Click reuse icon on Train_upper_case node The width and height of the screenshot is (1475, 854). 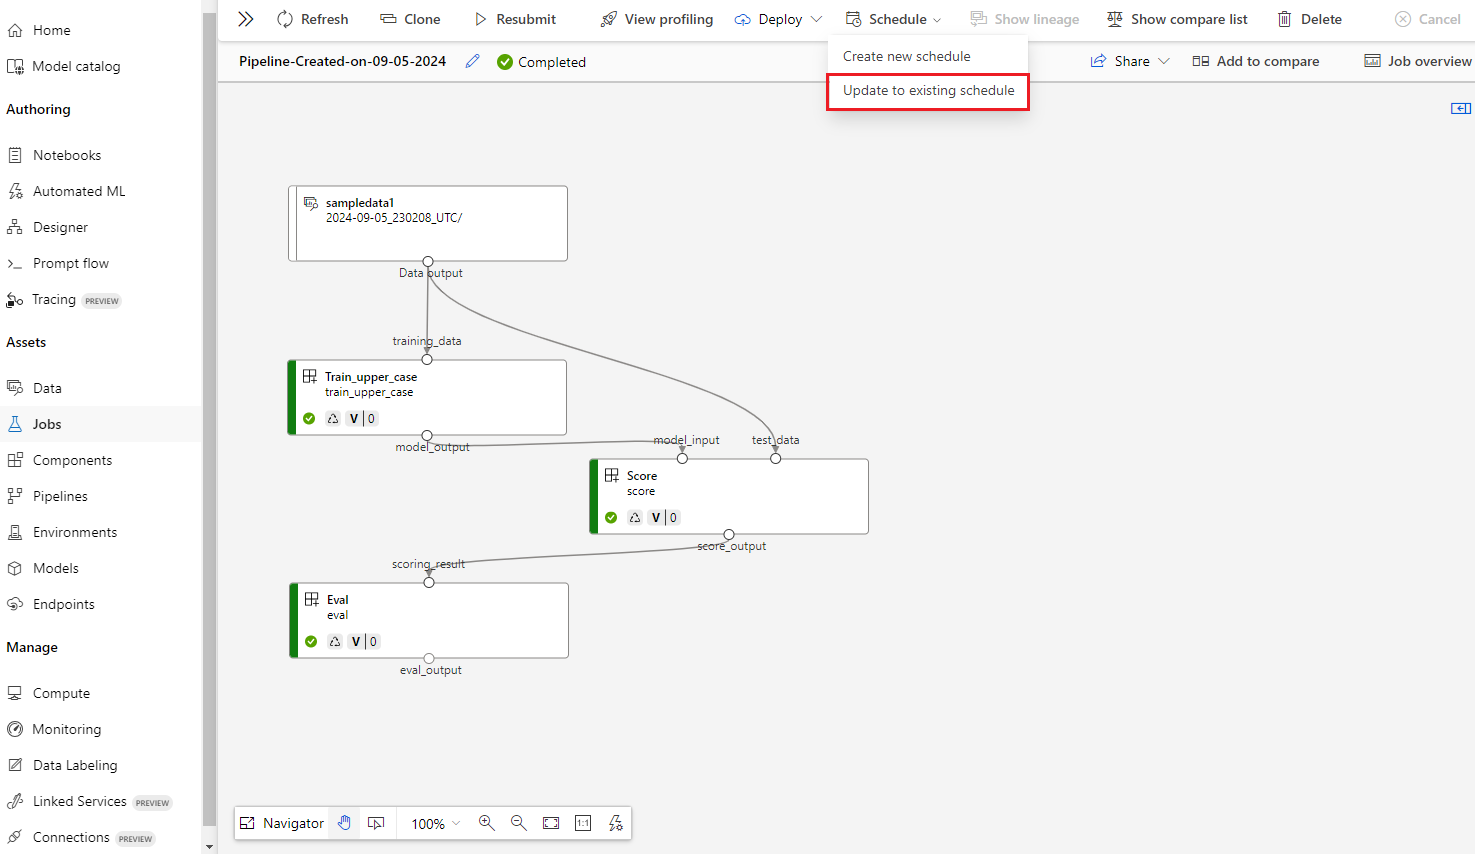(x=333, y=419)
